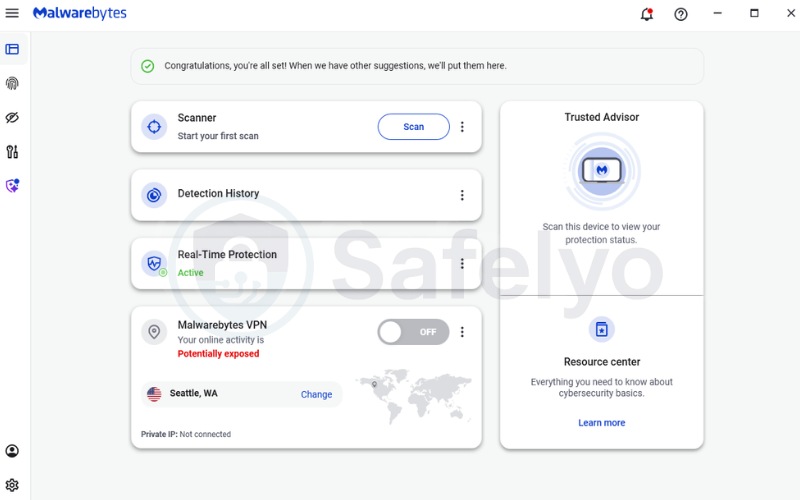The image size is (800, 500).
Task: Click the Detection History title
Action: click(x=218, y=193)
